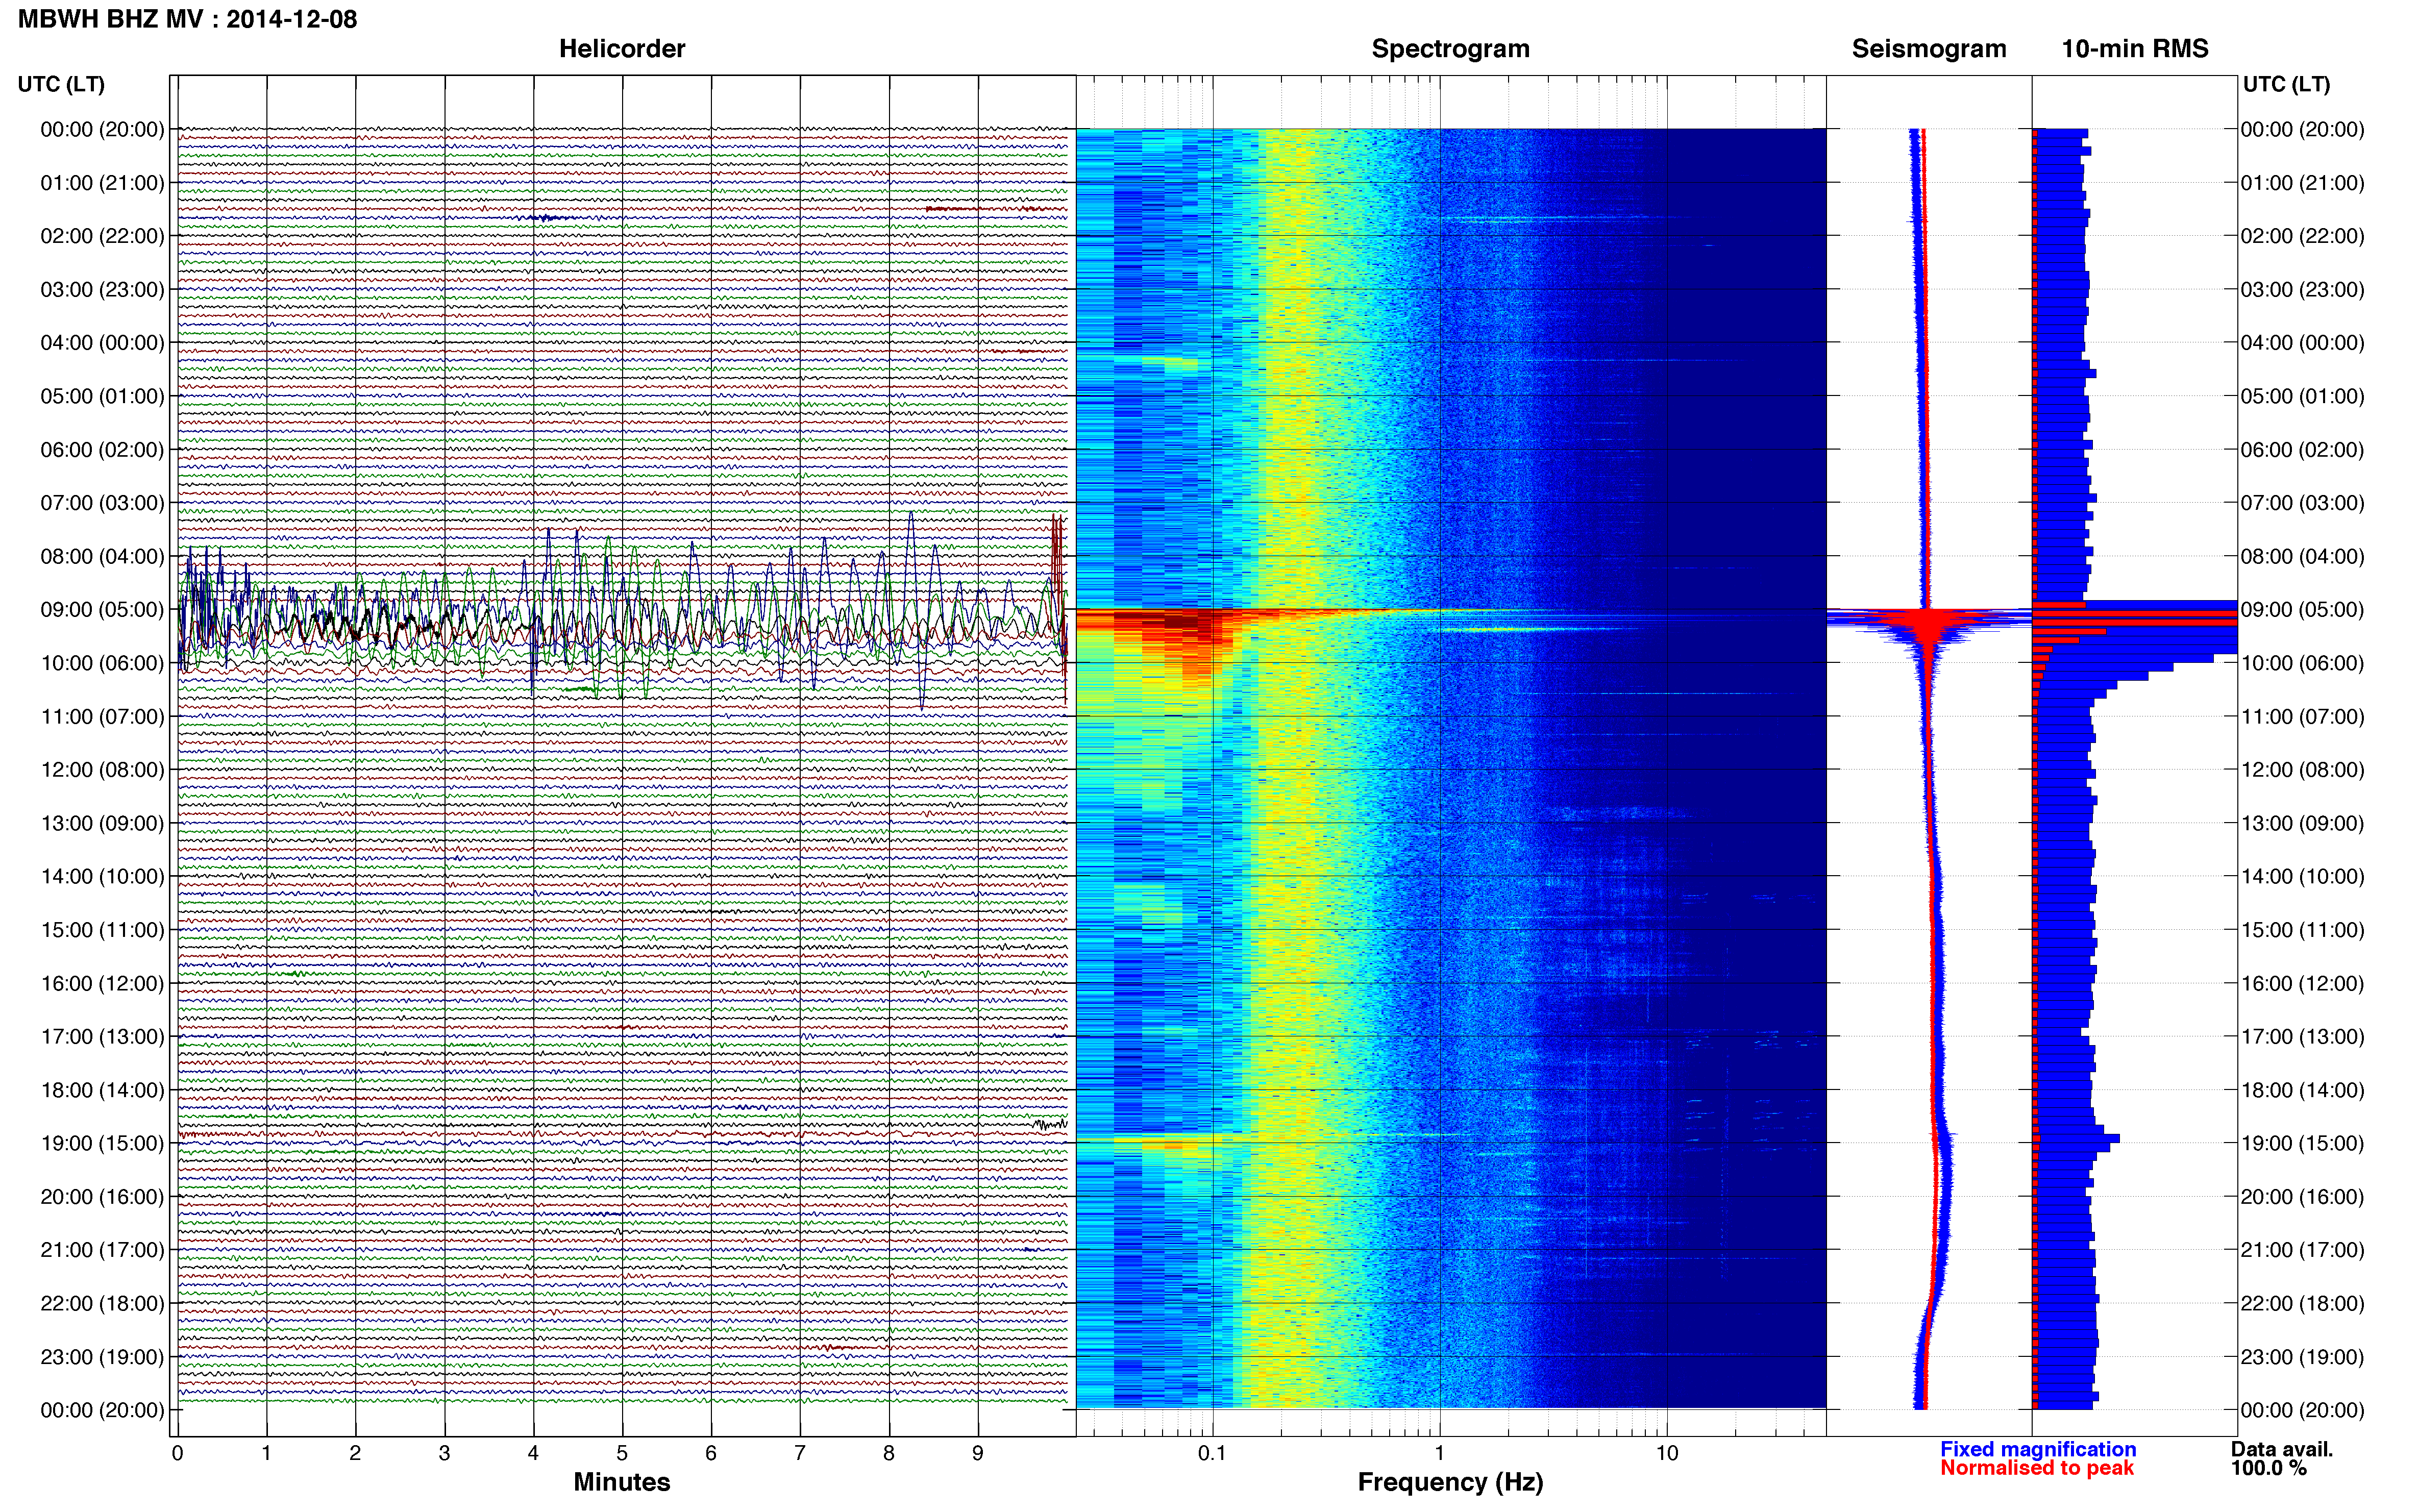Select left time label '21:00 (17:00)'

tap(102, 1250)
